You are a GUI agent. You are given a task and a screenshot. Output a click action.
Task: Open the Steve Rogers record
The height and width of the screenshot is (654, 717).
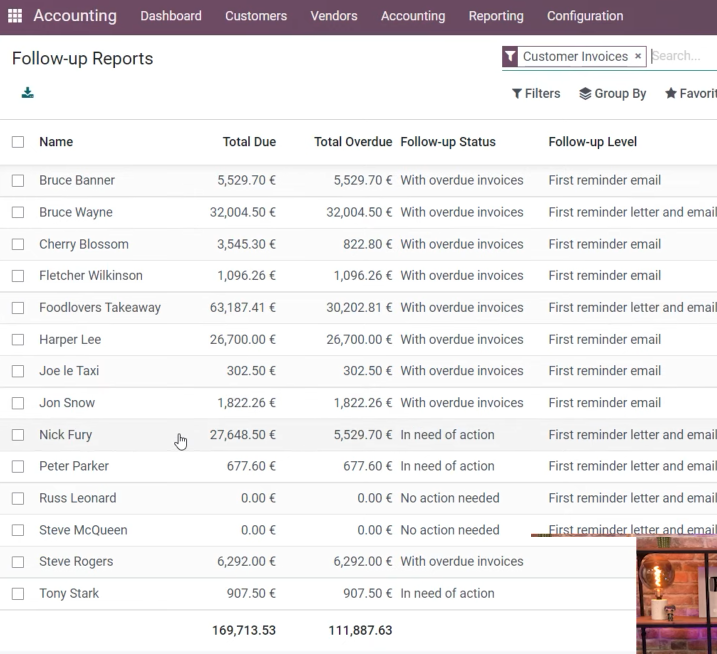(76, 562)
